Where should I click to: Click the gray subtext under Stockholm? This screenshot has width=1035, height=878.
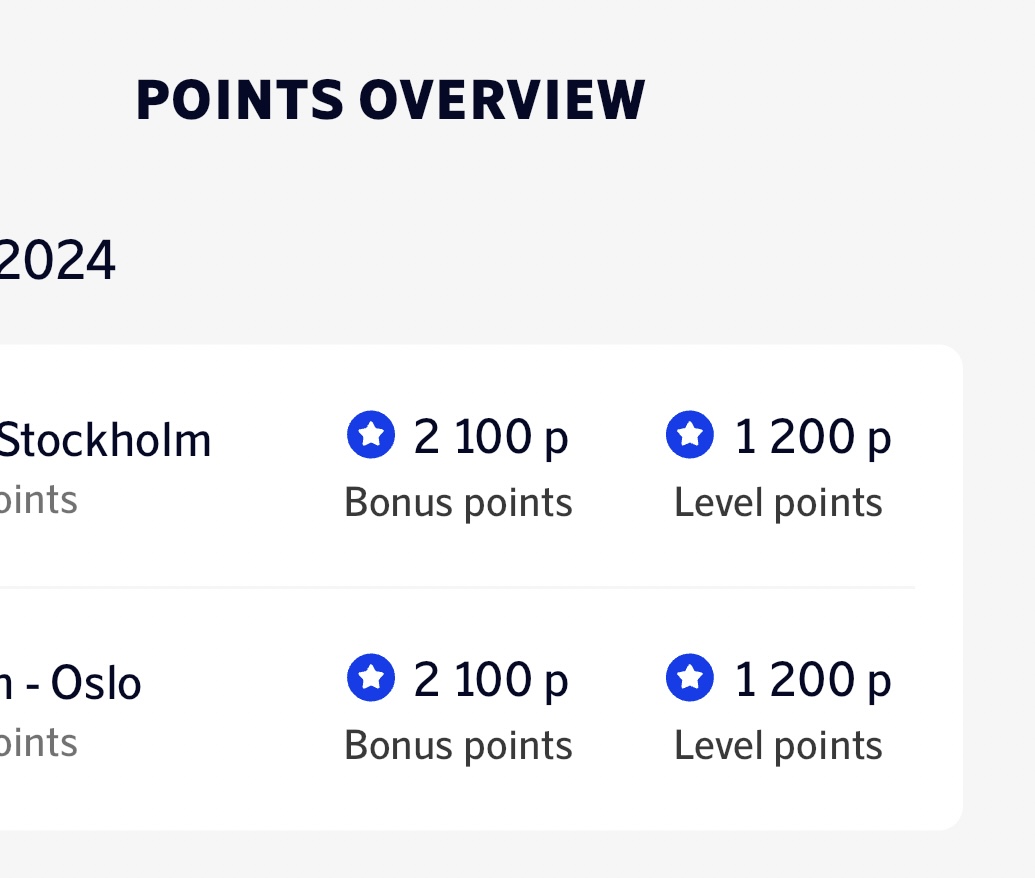[x=38, y=500]
